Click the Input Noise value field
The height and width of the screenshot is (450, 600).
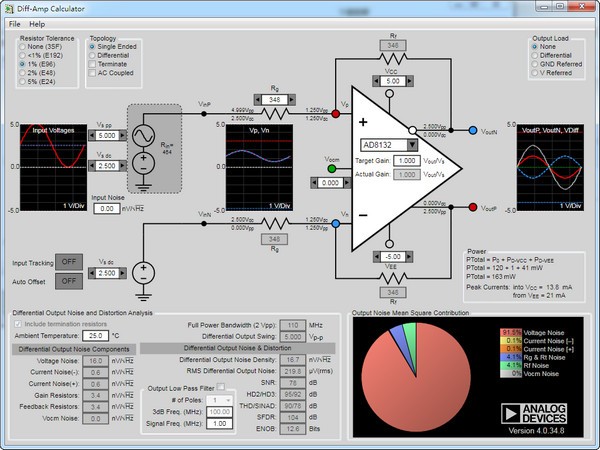pos(107,209)
